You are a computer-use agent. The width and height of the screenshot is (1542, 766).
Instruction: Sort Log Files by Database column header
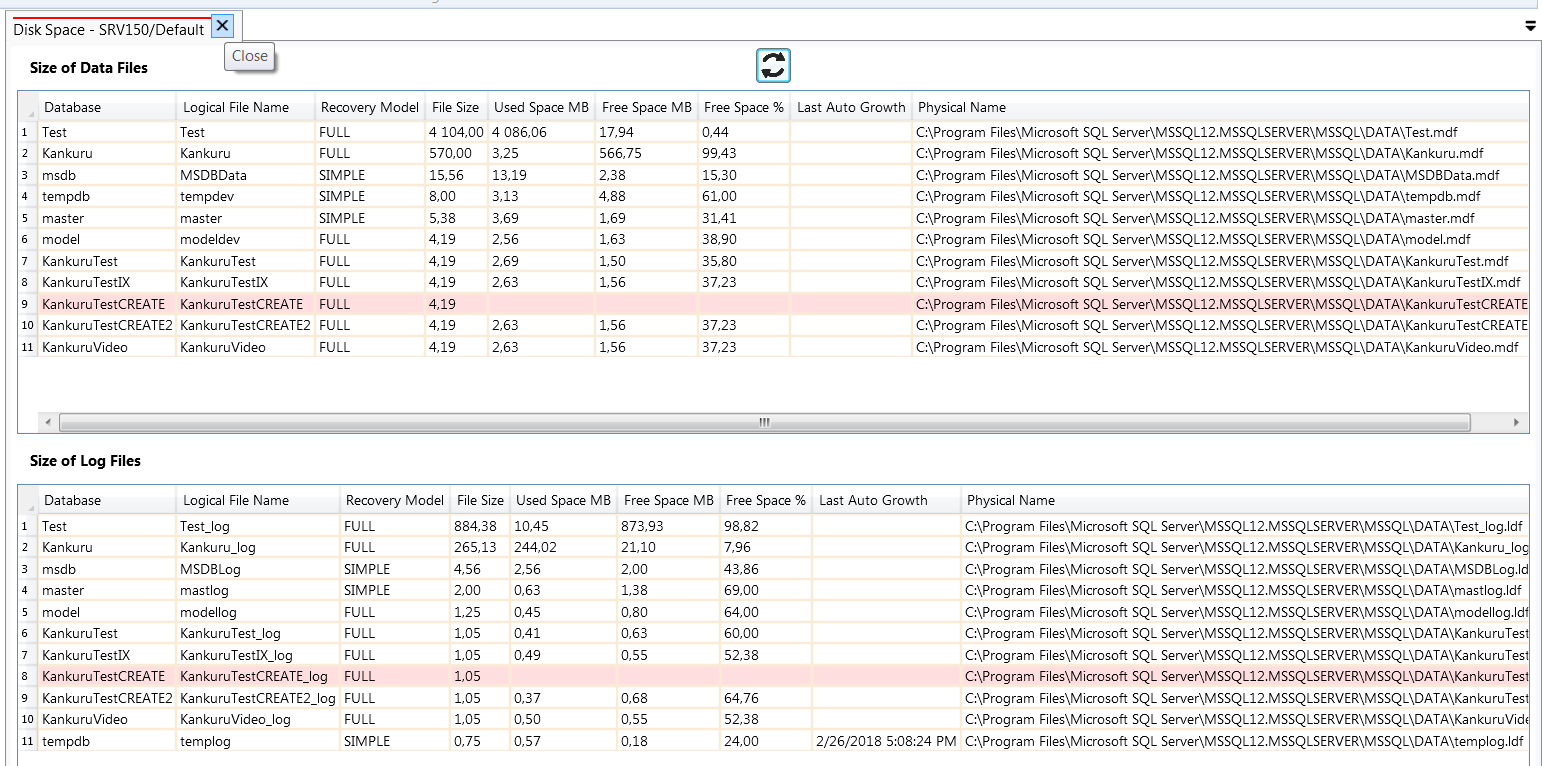(107, 500)
